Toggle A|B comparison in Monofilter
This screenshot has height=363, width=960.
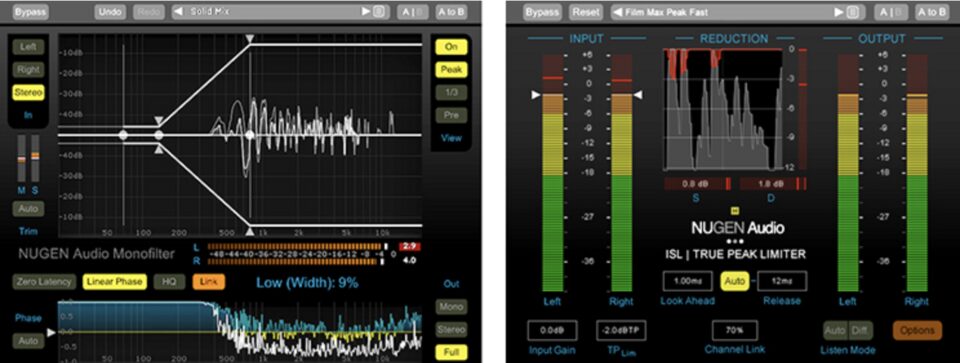[x=413, y=12]
